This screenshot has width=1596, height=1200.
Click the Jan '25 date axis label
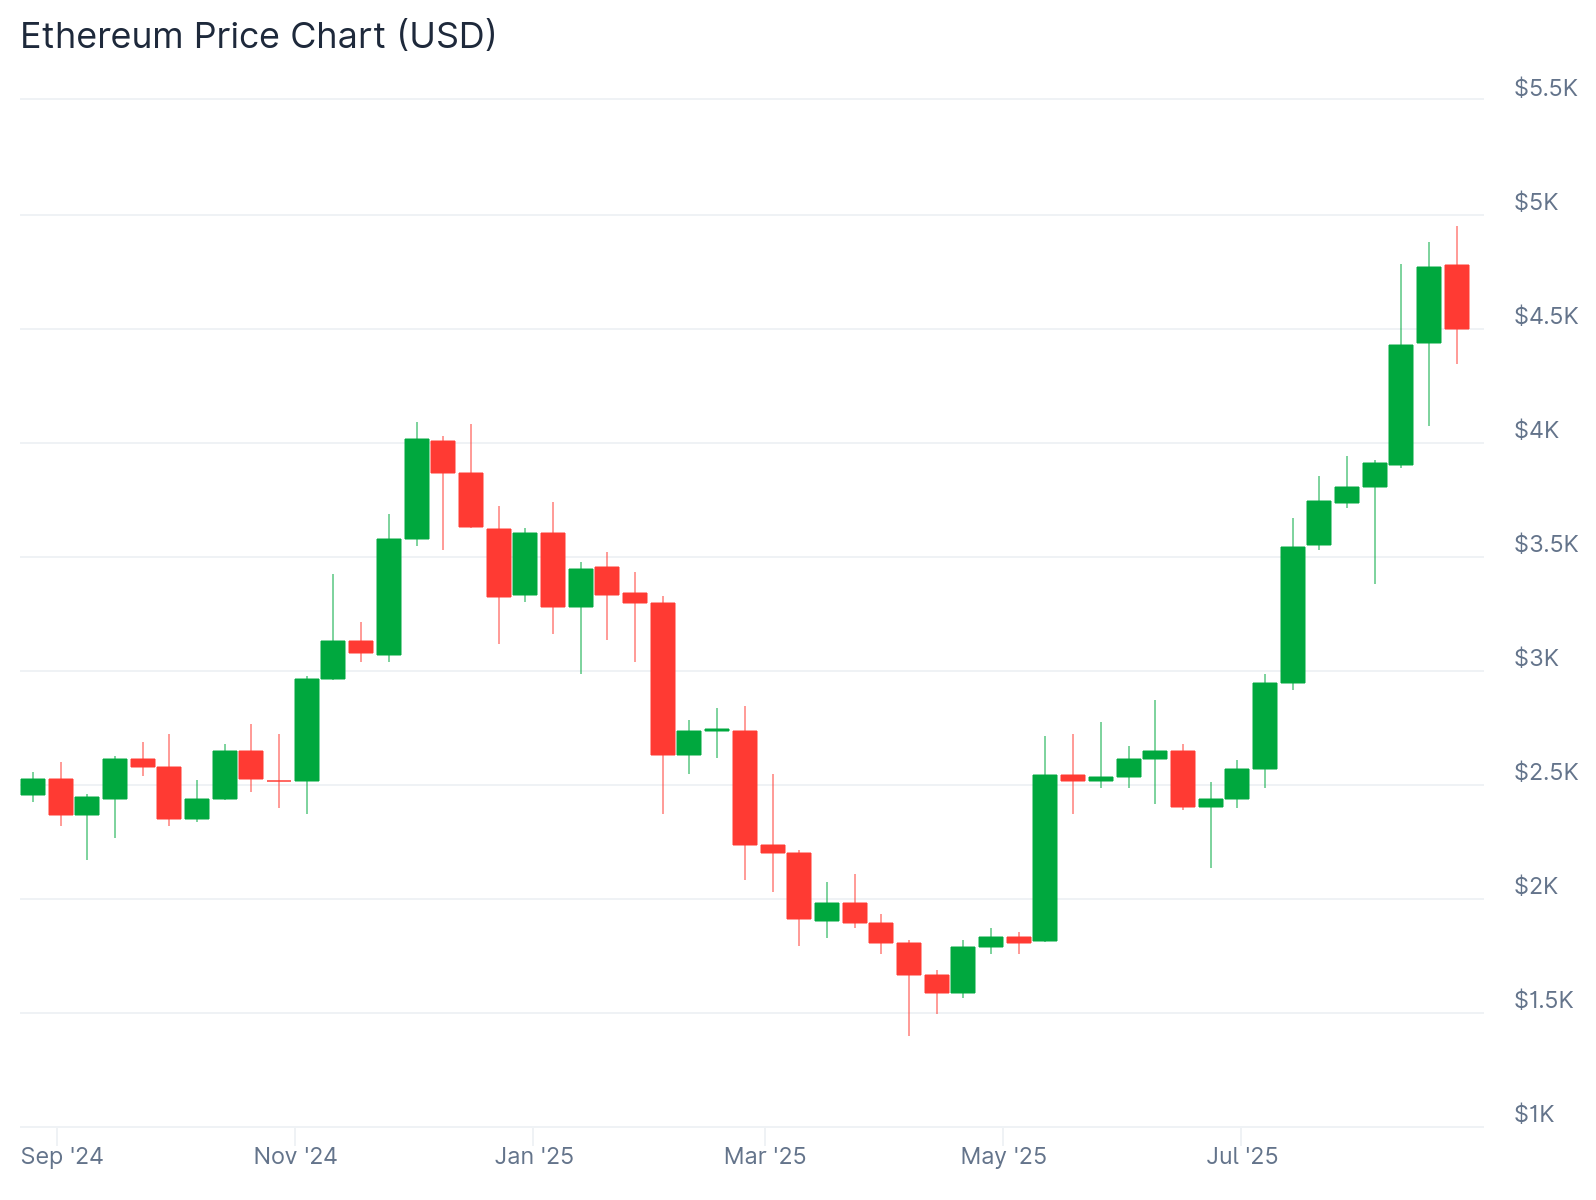click(x=534, y=1156)
